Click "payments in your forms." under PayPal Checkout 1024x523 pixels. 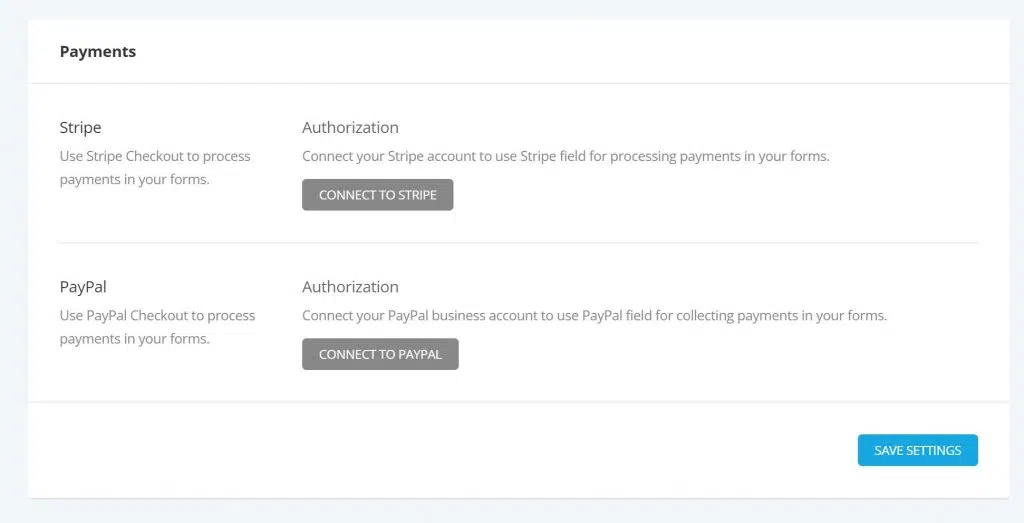click(134, 339)
